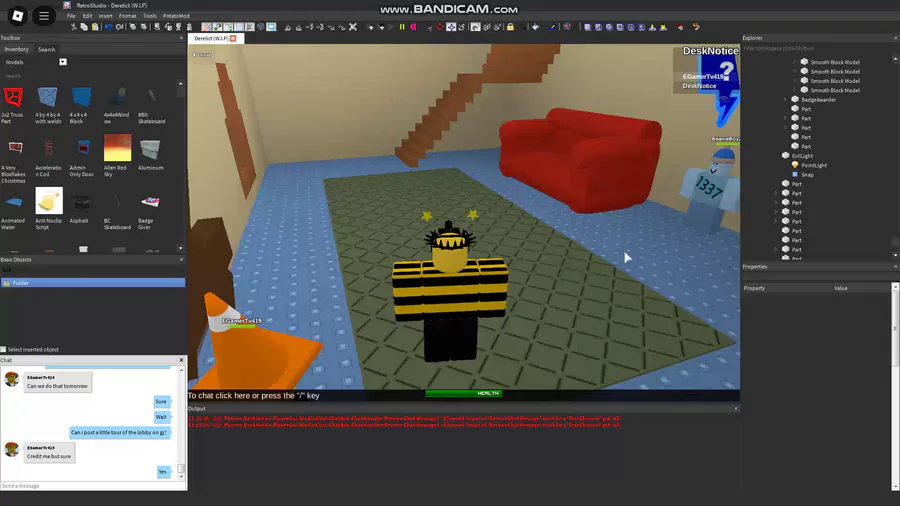Open the Models category dropdown
The width and height of the screenshot is (900, 506).
[63, 62]
